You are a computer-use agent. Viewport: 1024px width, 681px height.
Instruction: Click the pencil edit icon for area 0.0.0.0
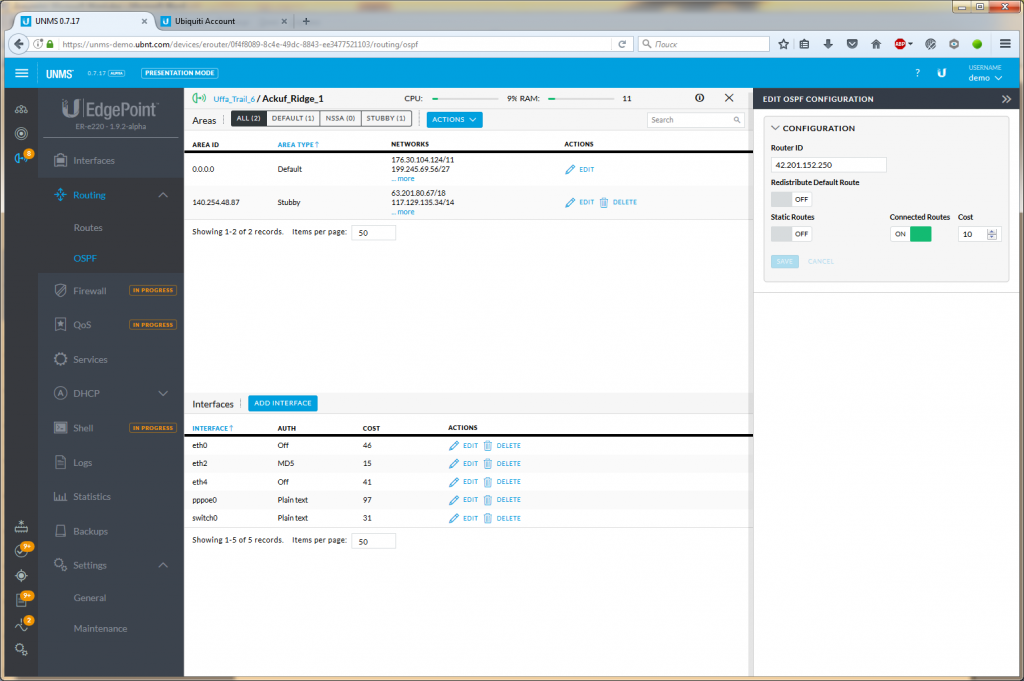pyautogui.click(x=570, y=169)
